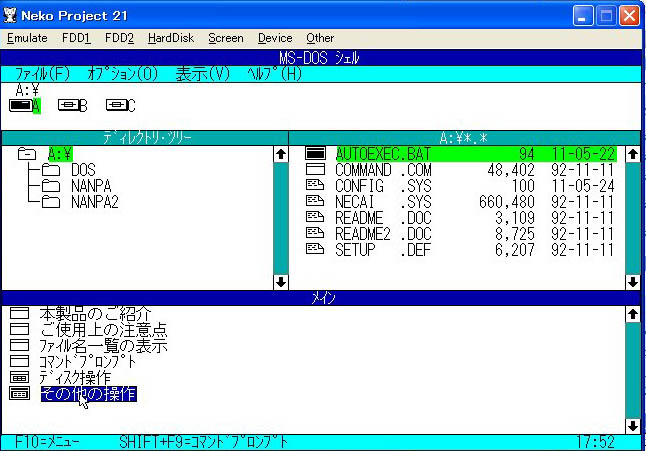Click file list scroll down arrow

633,282
